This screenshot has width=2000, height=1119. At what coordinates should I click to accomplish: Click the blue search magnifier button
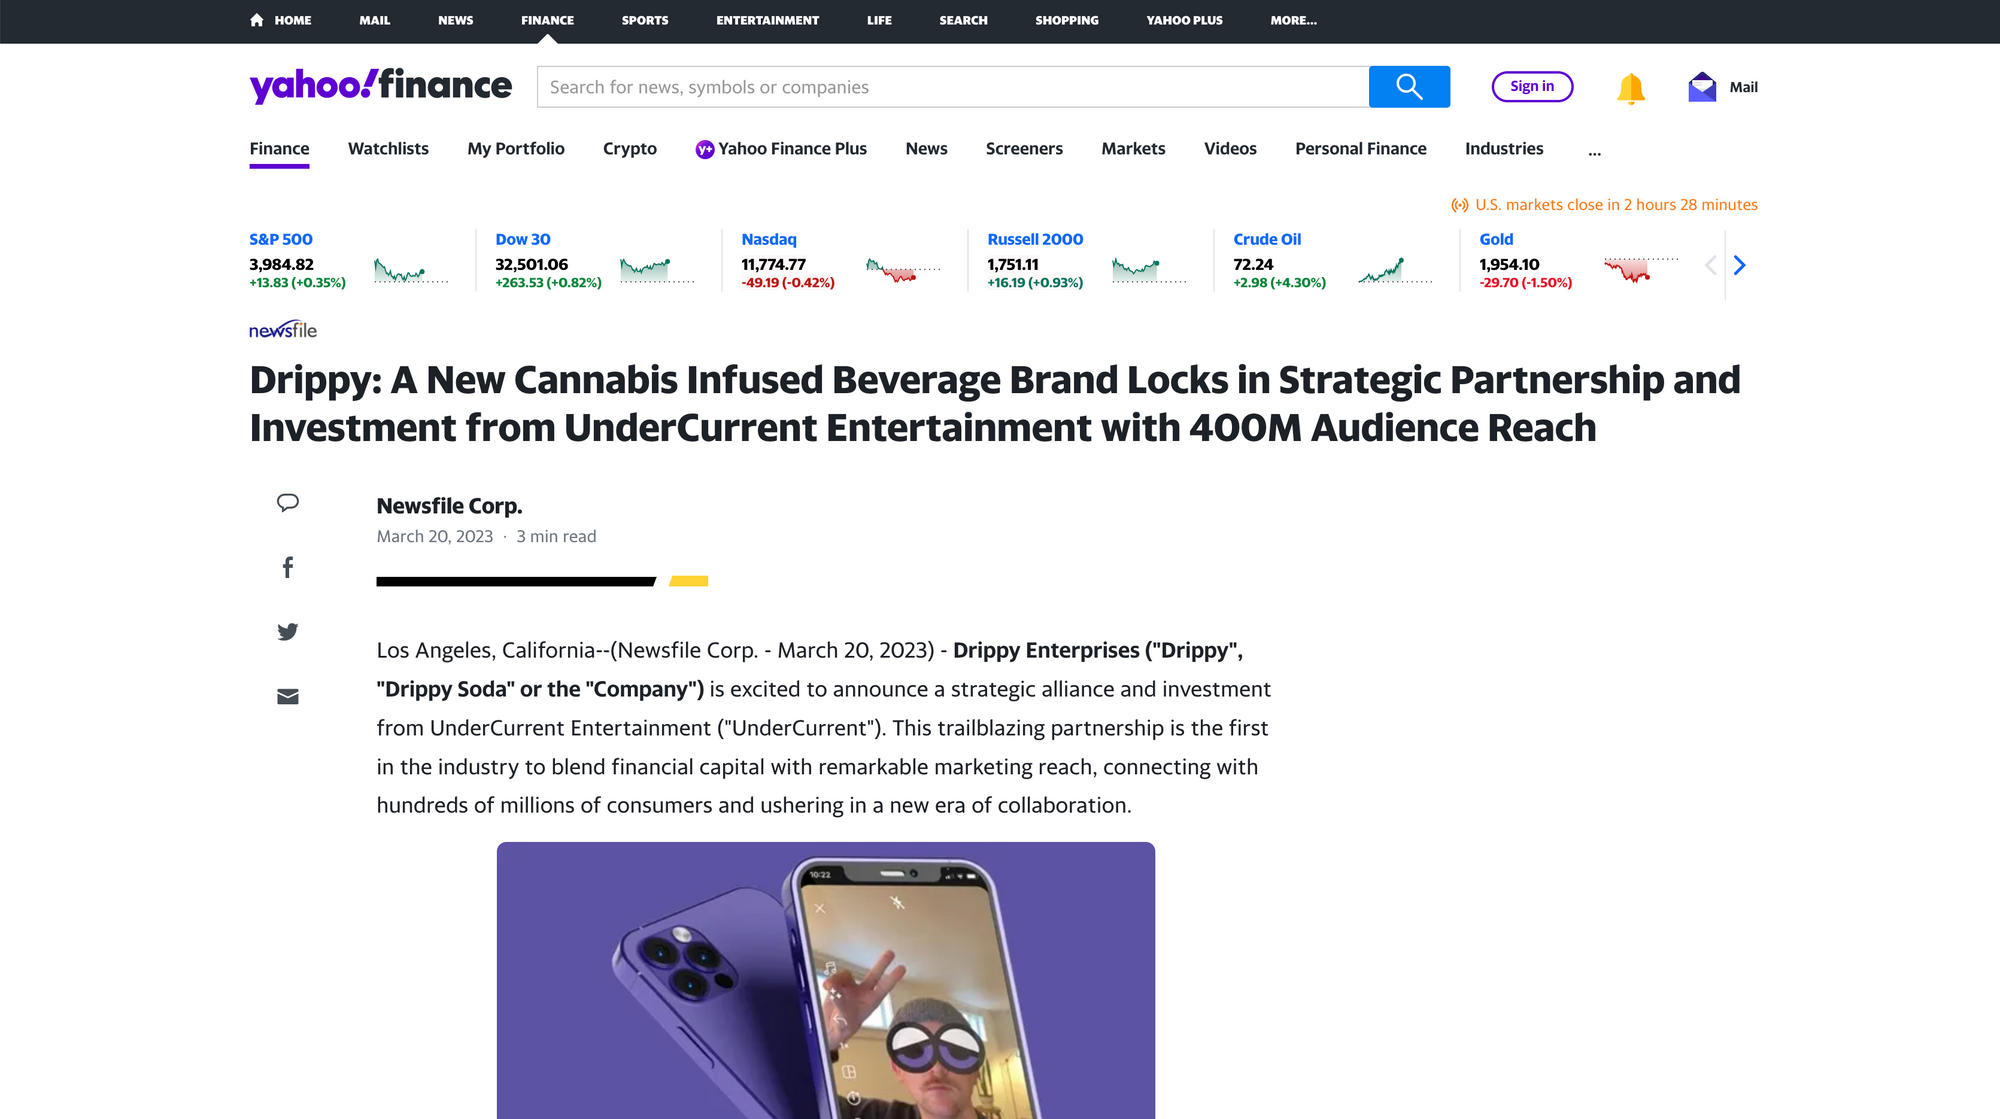1408,87
